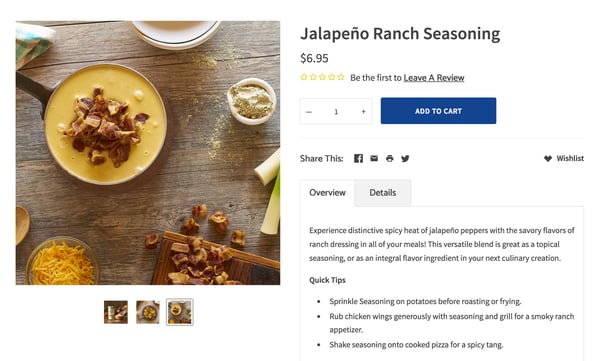Decrease quantity with minus button
600x361 pixels.
(x=309, y=112)
